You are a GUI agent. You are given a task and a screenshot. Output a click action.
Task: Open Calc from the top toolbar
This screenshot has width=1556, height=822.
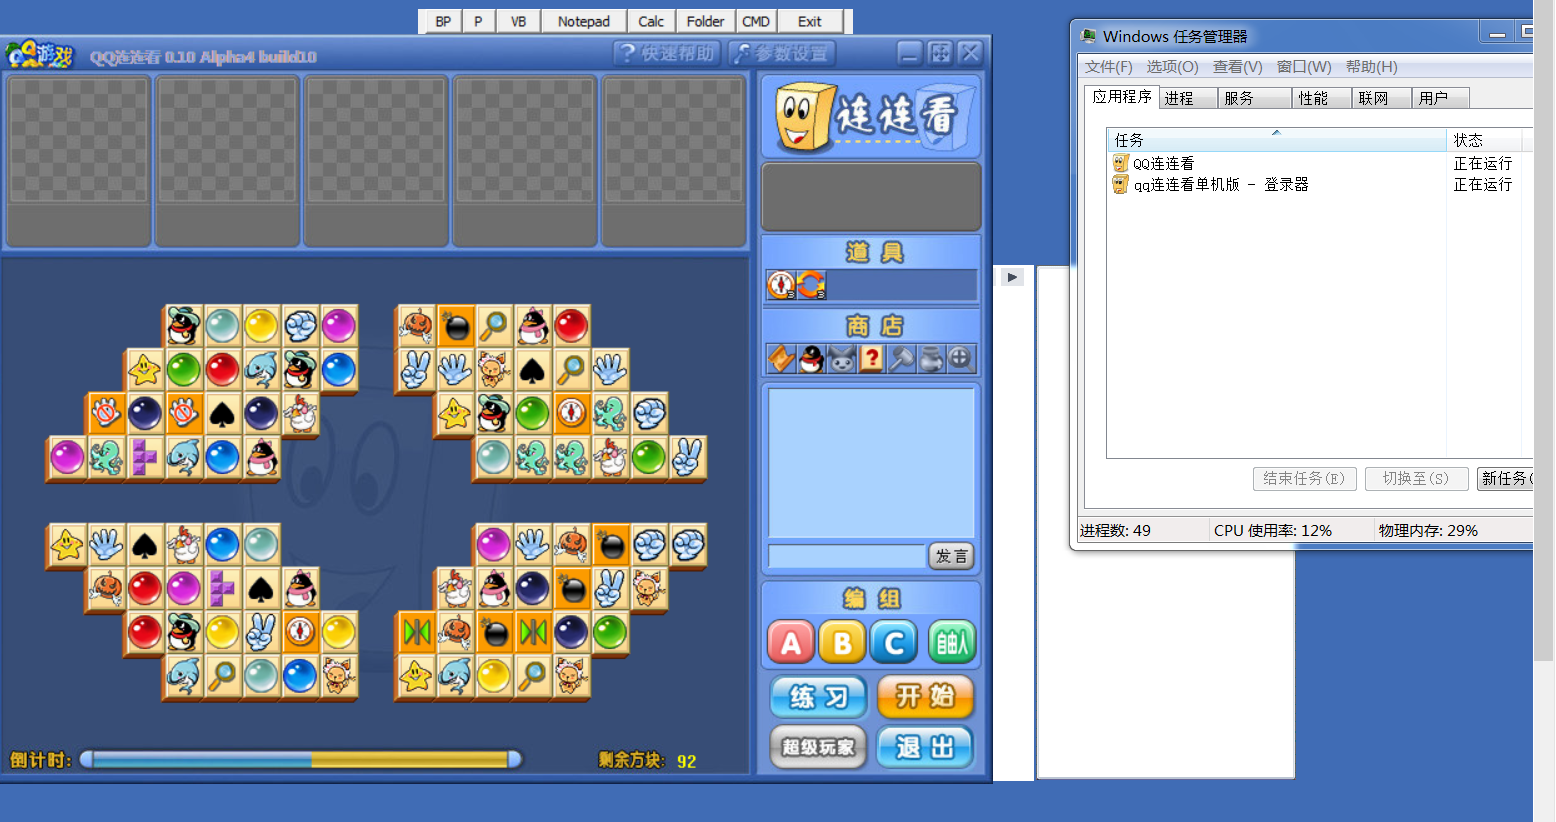[x=651, y=21]
